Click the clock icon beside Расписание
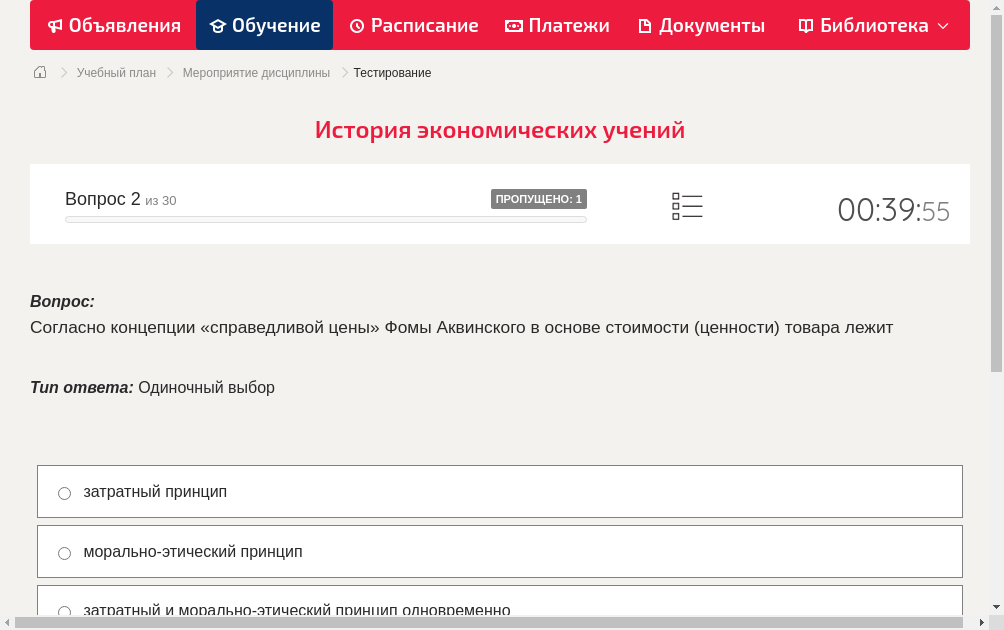The width and height of the screenshot is (1004, 630). coord(357,26)
